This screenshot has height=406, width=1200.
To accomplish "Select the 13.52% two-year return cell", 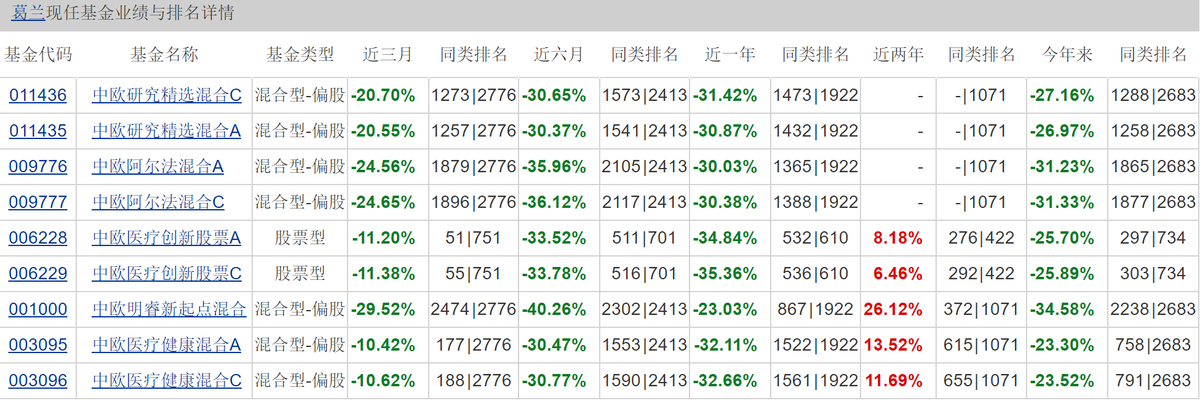I will pos(898,345).
